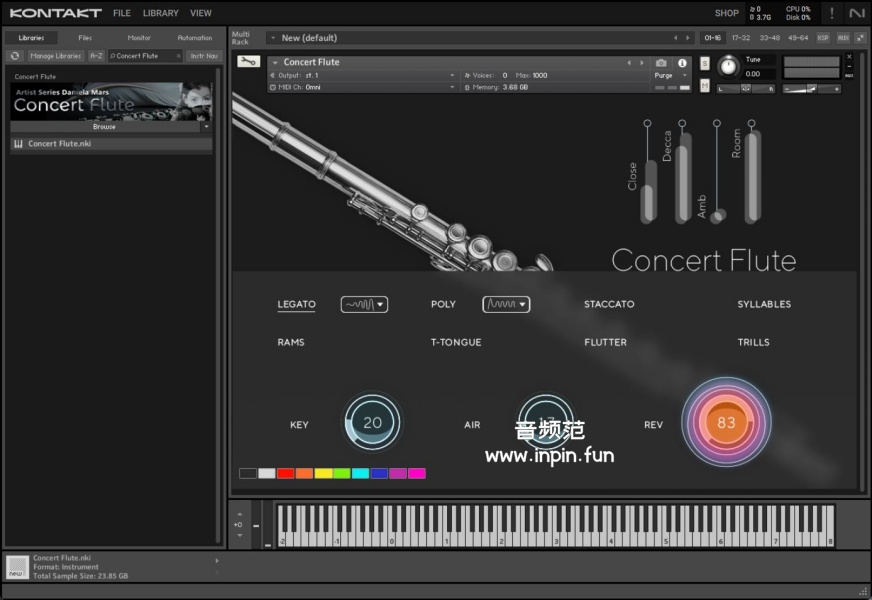Click the exclamation warning icon
Viewport: 872px width, 600px height.
tap(831, 13)
